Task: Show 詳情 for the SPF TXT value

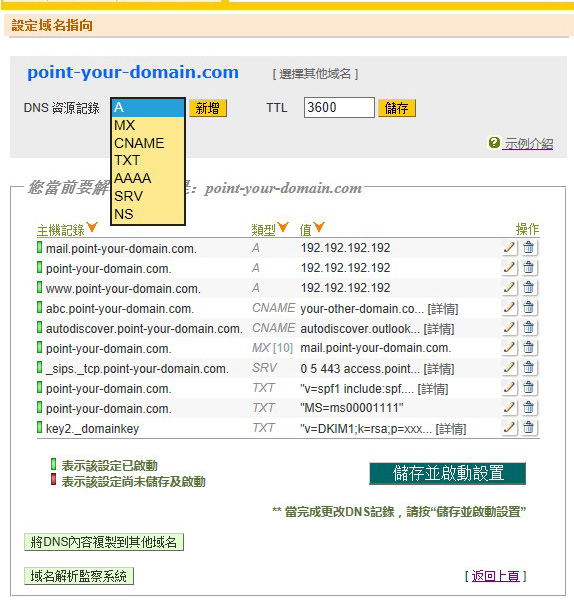Action: [x=433, y=389]
